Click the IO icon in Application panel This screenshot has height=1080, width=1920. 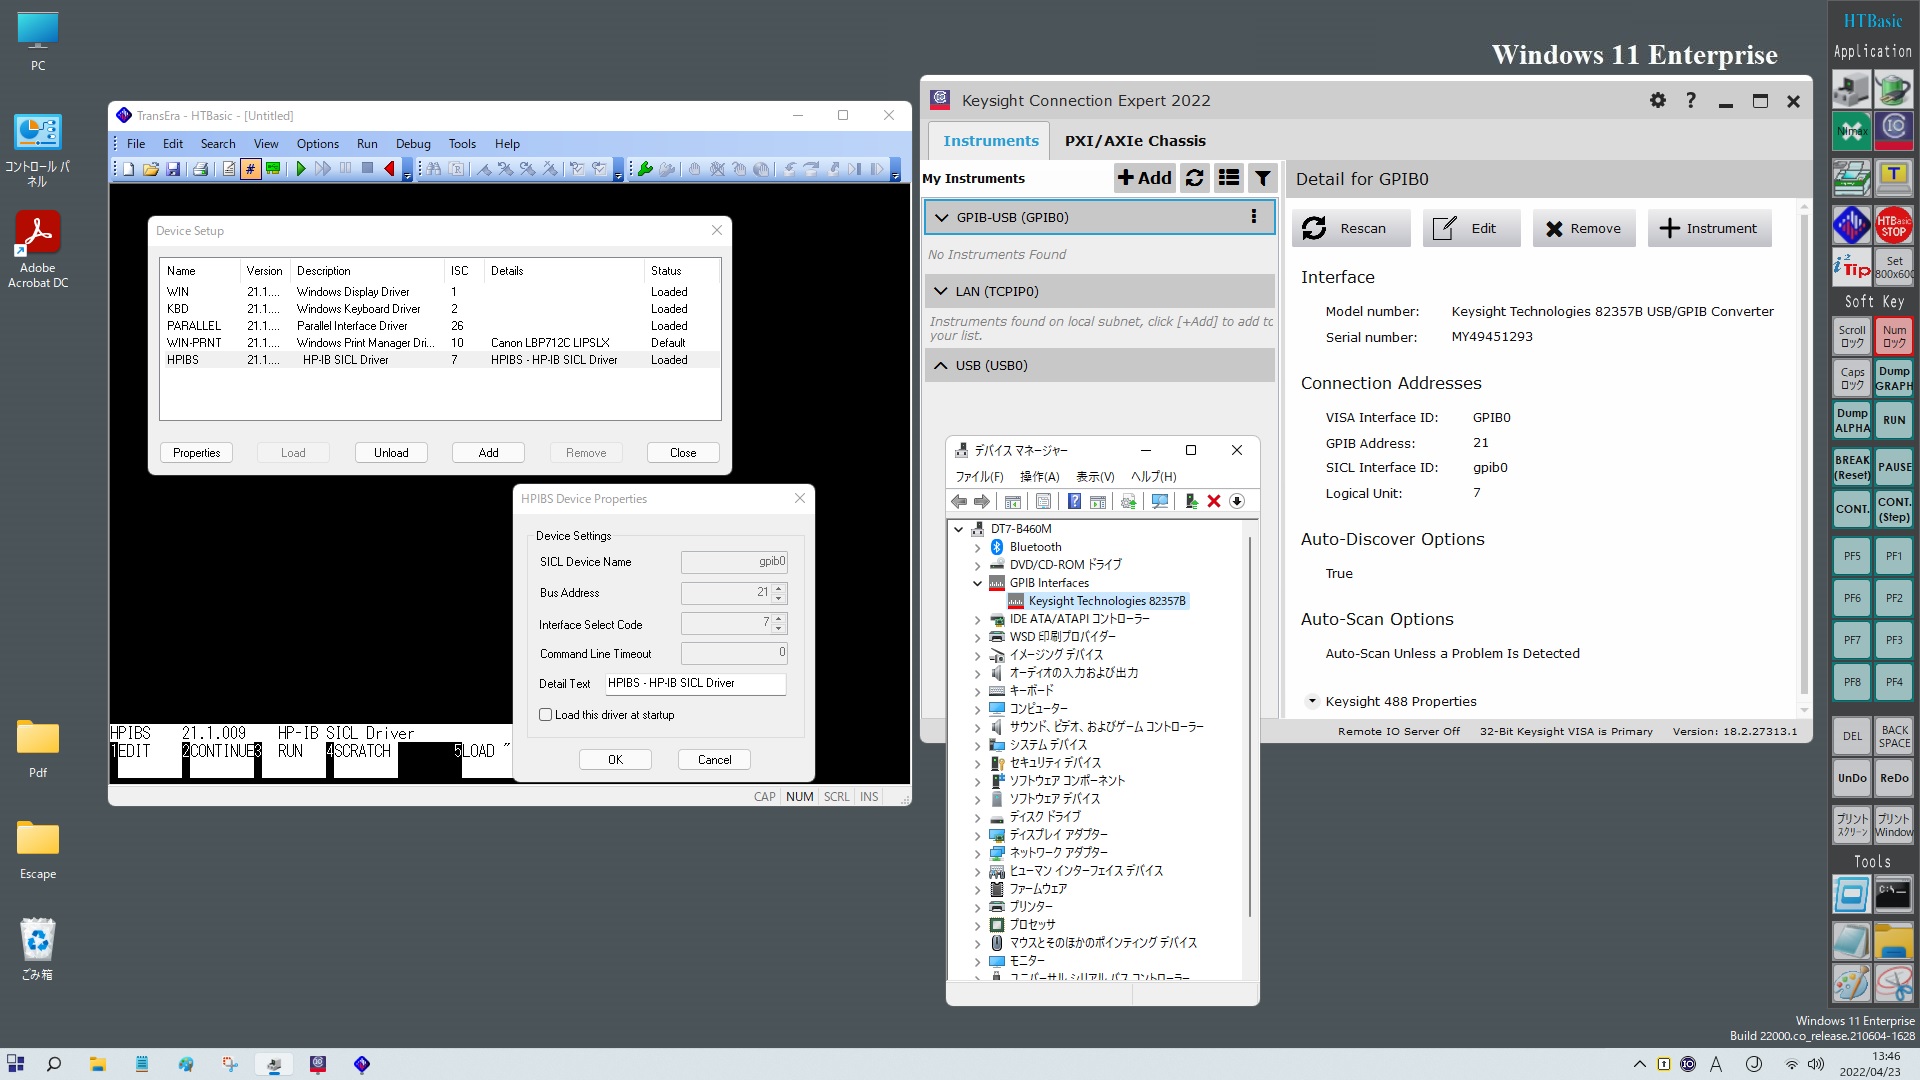[1893, 131]
